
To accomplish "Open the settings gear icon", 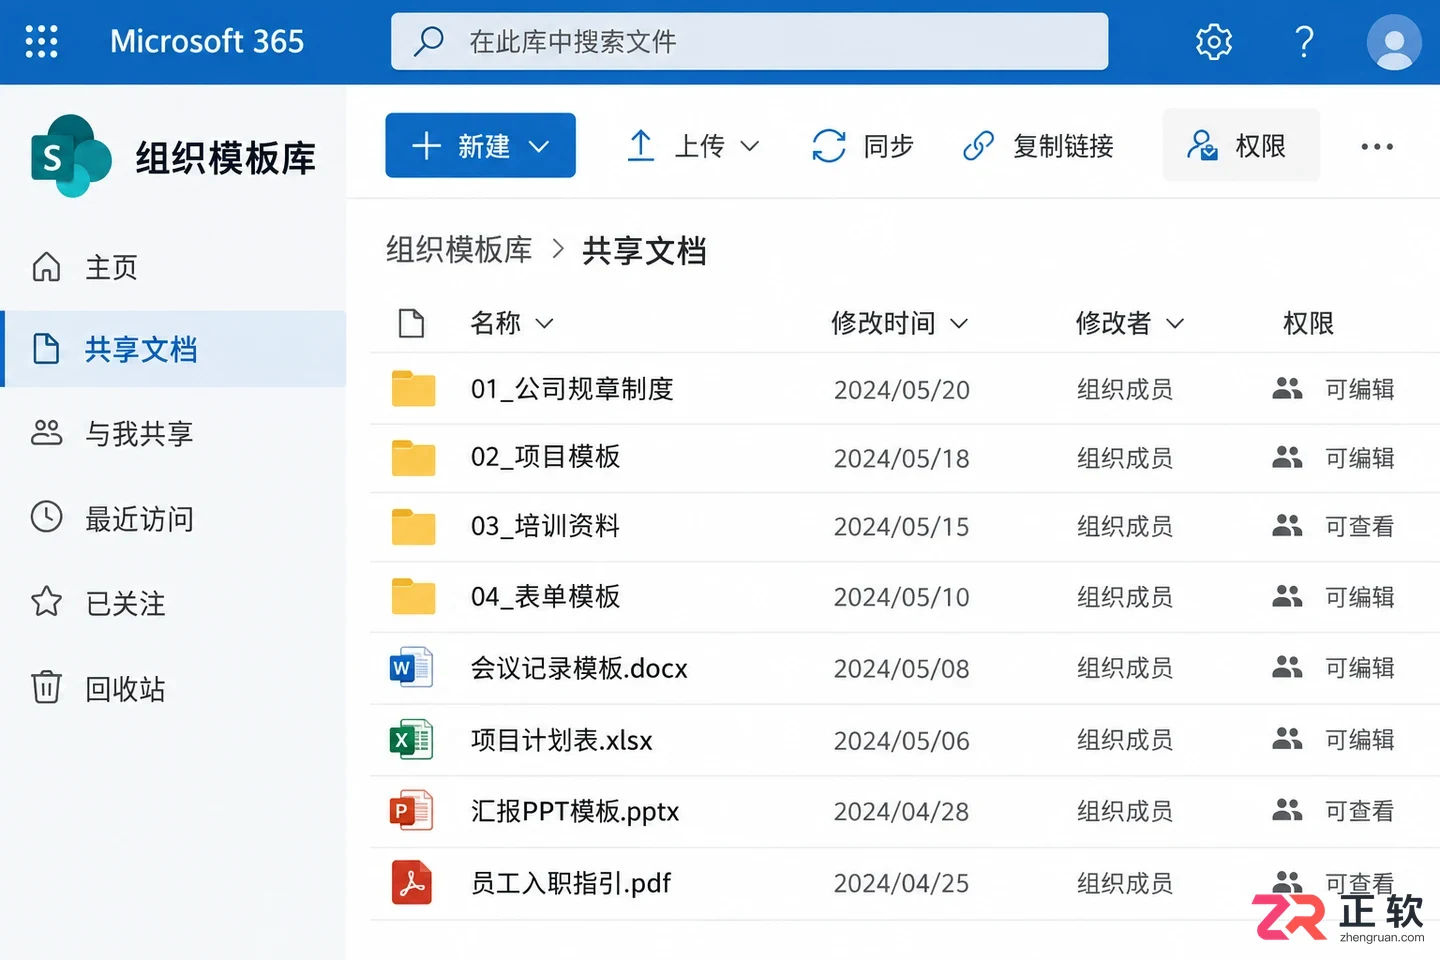I will point(1214,41).
